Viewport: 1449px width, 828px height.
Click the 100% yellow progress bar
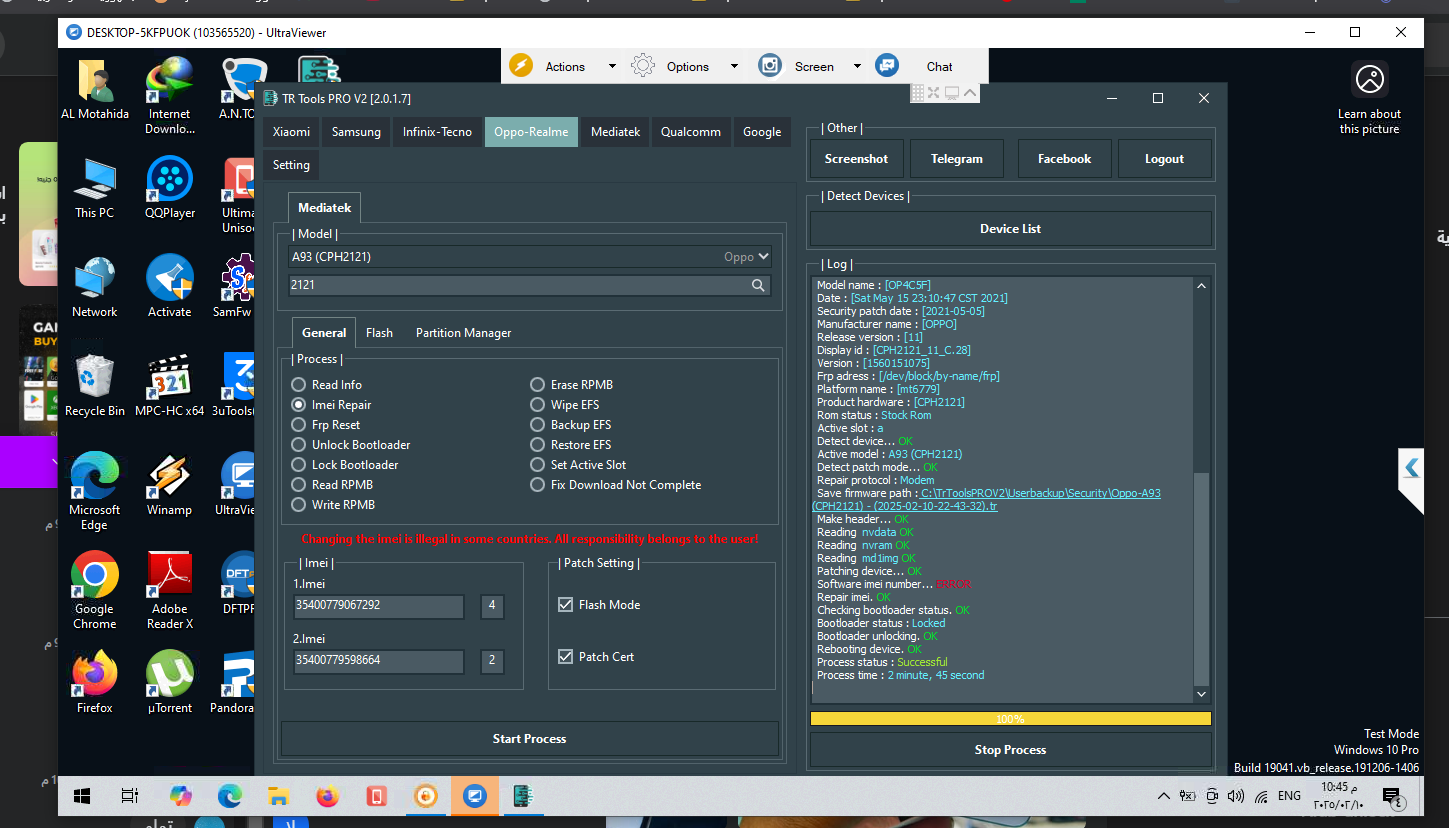coord(1010,719)
